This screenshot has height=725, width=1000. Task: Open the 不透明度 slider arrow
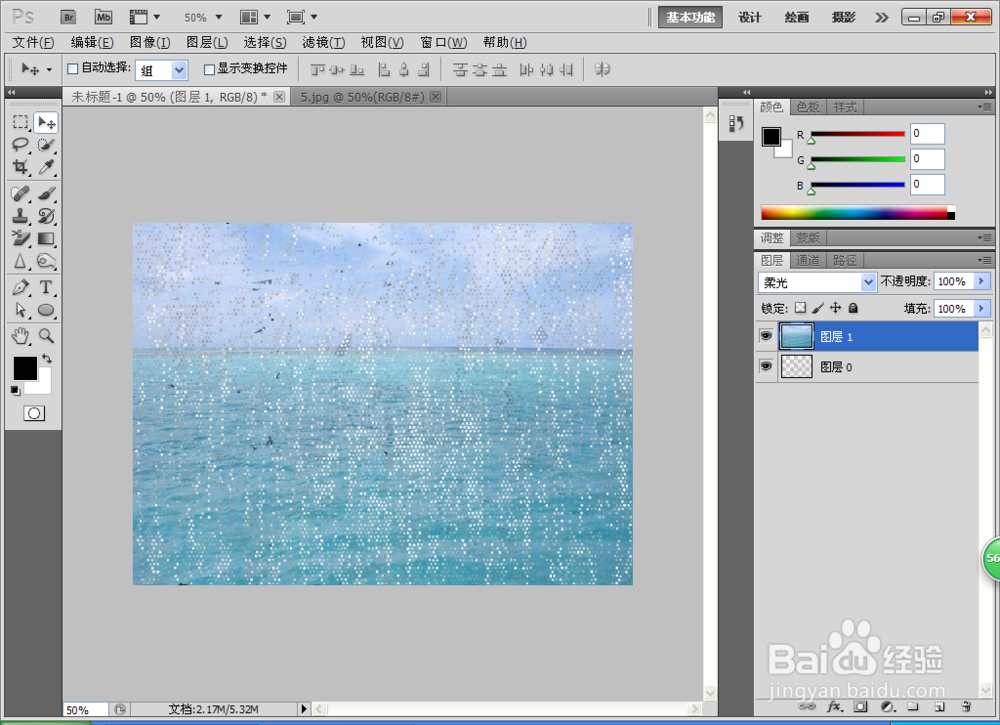pos(982,281)
